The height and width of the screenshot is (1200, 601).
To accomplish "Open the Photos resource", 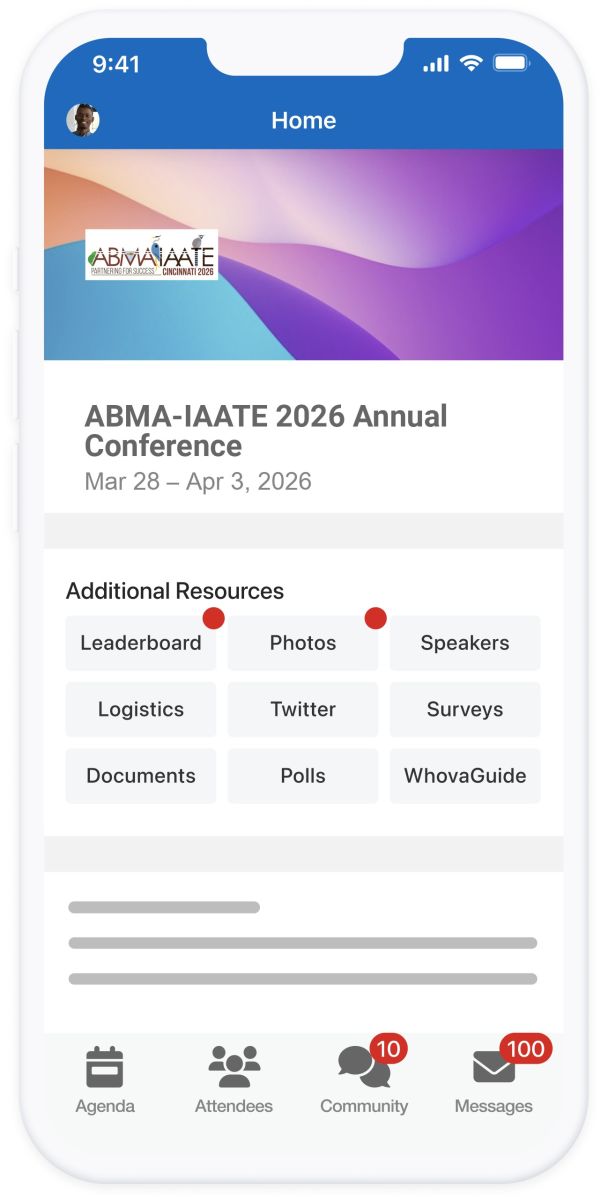I will pos(303,643).
